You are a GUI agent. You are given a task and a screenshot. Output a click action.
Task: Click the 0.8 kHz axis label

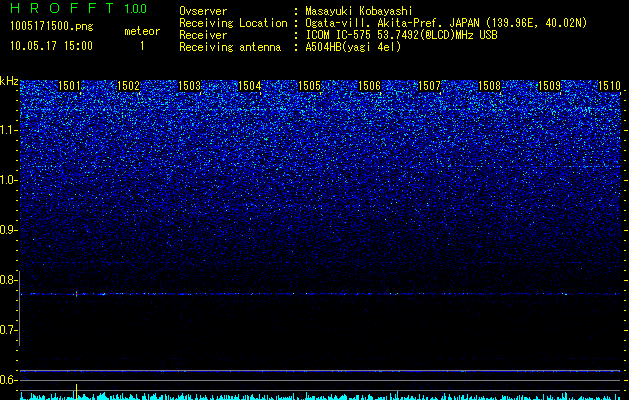(x=8, y=280)
